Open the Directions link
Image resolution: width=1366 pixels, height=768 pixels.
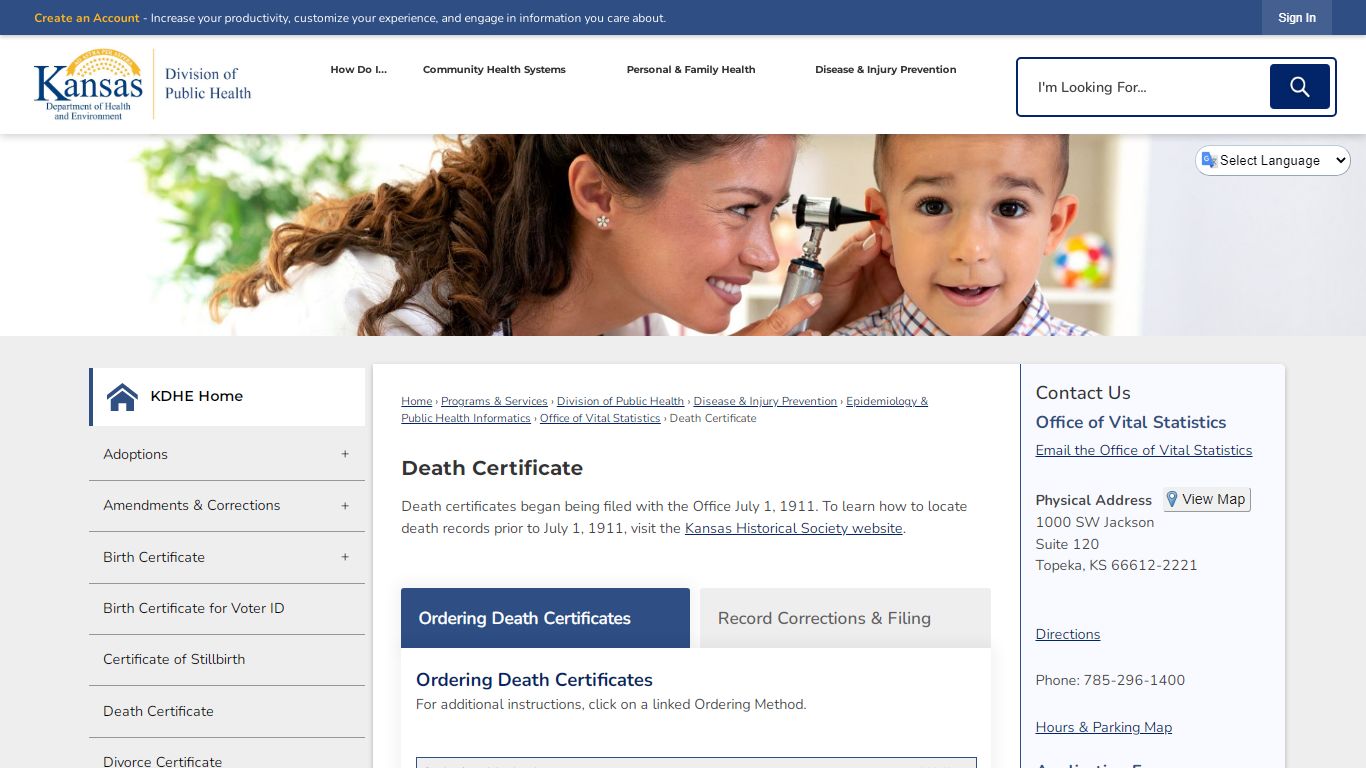[1068, 634]
